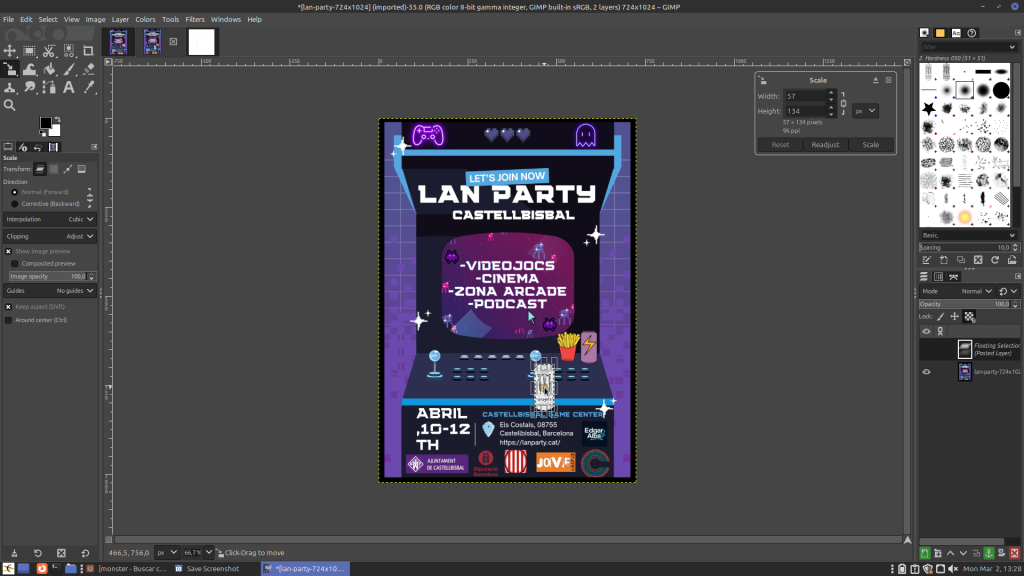
Task: Select Corrective (Backward) direction
Action: click(14, 203)
